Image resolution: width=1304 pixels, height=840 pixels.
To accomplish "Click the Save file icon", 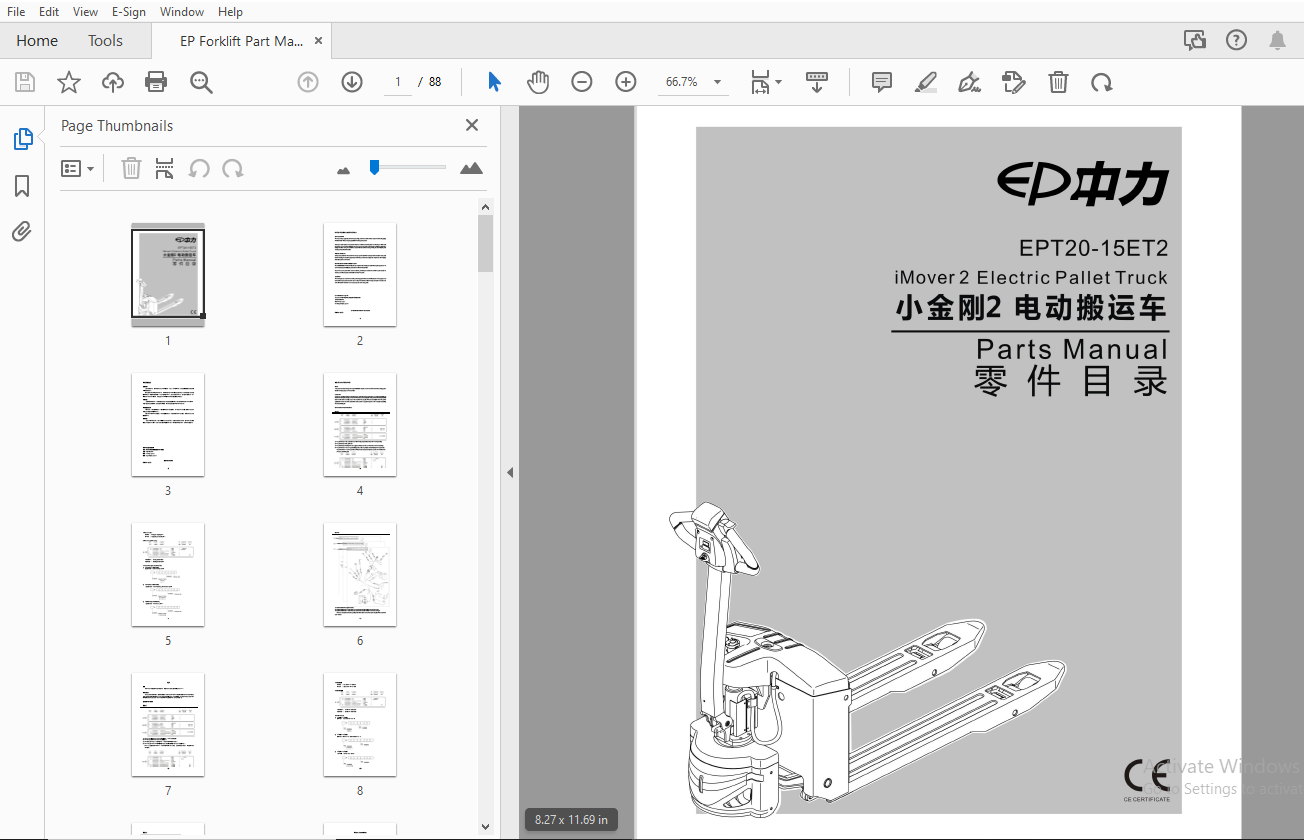I will click(x=25, y=82).
